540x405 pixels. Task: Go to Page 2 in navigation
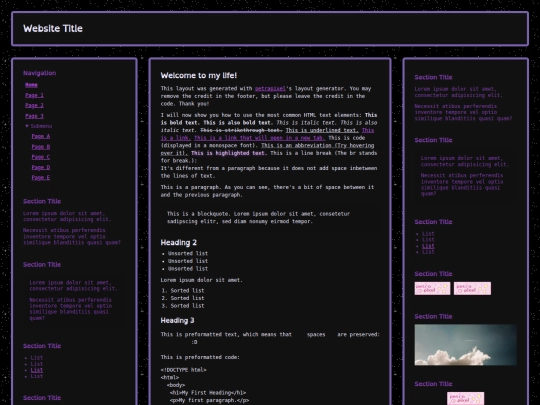[34, 106]
